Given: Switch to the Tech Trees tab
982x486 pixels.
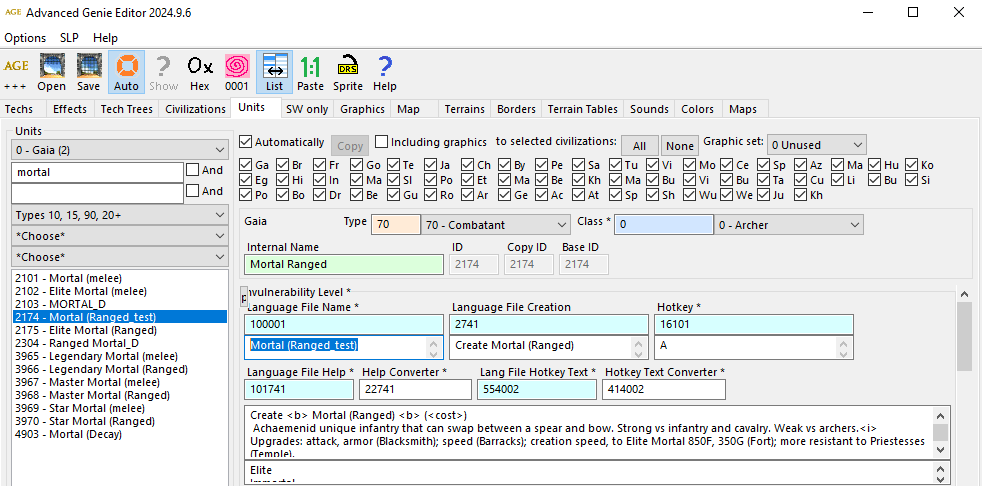Looking at the screenshot, I should [x=127, y=109].
